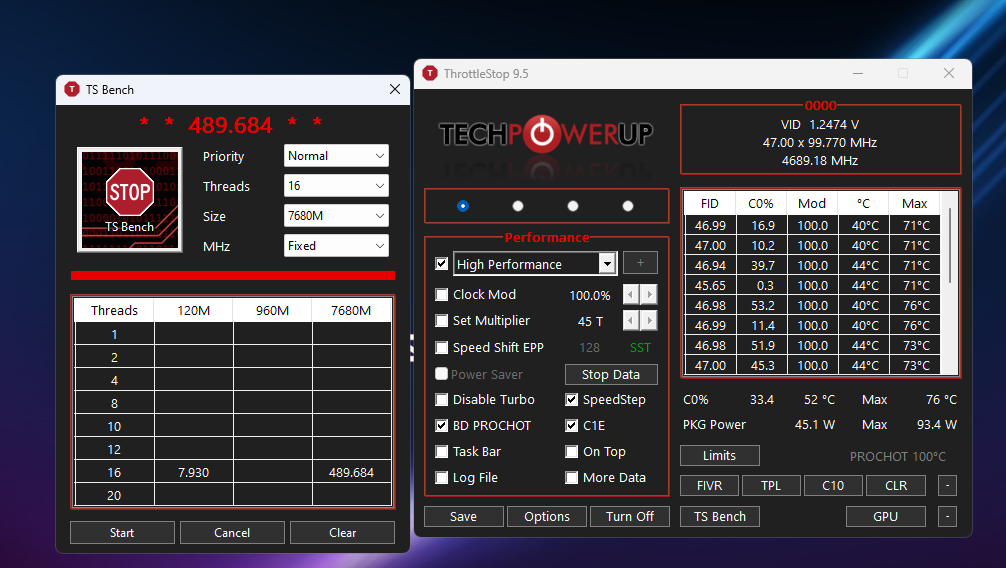Click the VID 1.2474 V readout
Viewport: 1006px width, 568px height.
tap(820, 125)
